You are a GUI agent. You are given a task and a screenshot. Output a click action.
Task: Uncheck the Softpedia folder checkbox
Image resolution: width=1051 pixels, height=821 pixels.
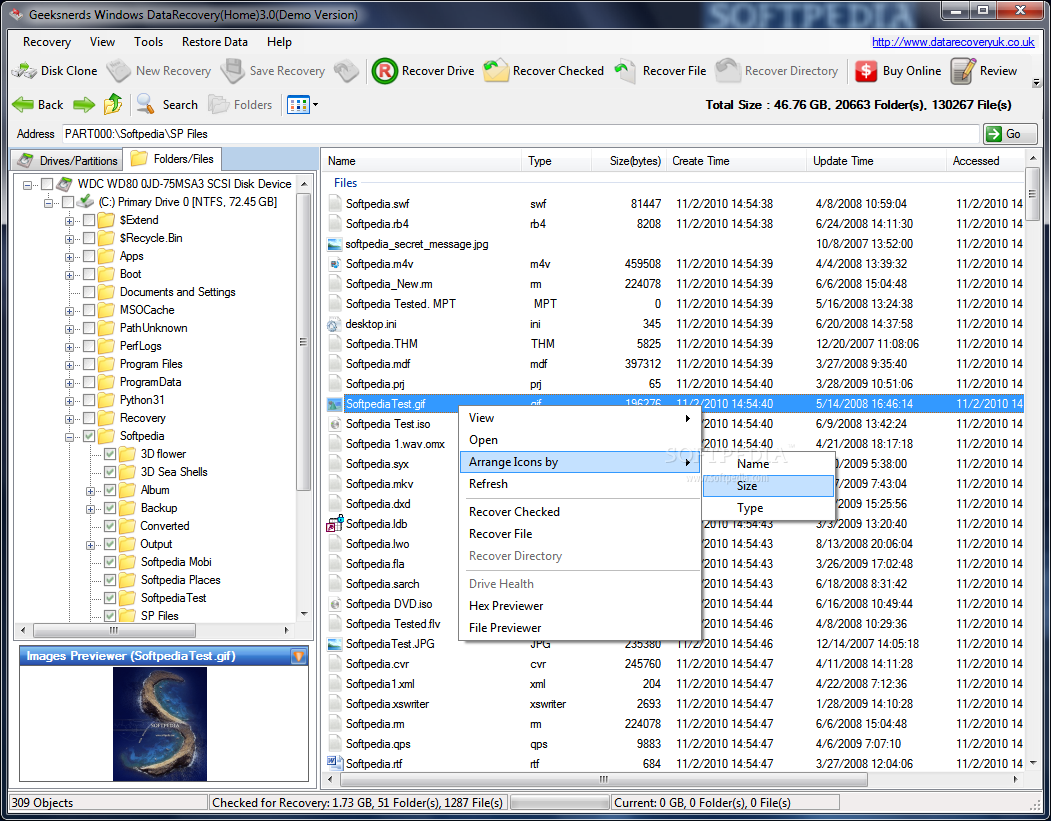88,436
